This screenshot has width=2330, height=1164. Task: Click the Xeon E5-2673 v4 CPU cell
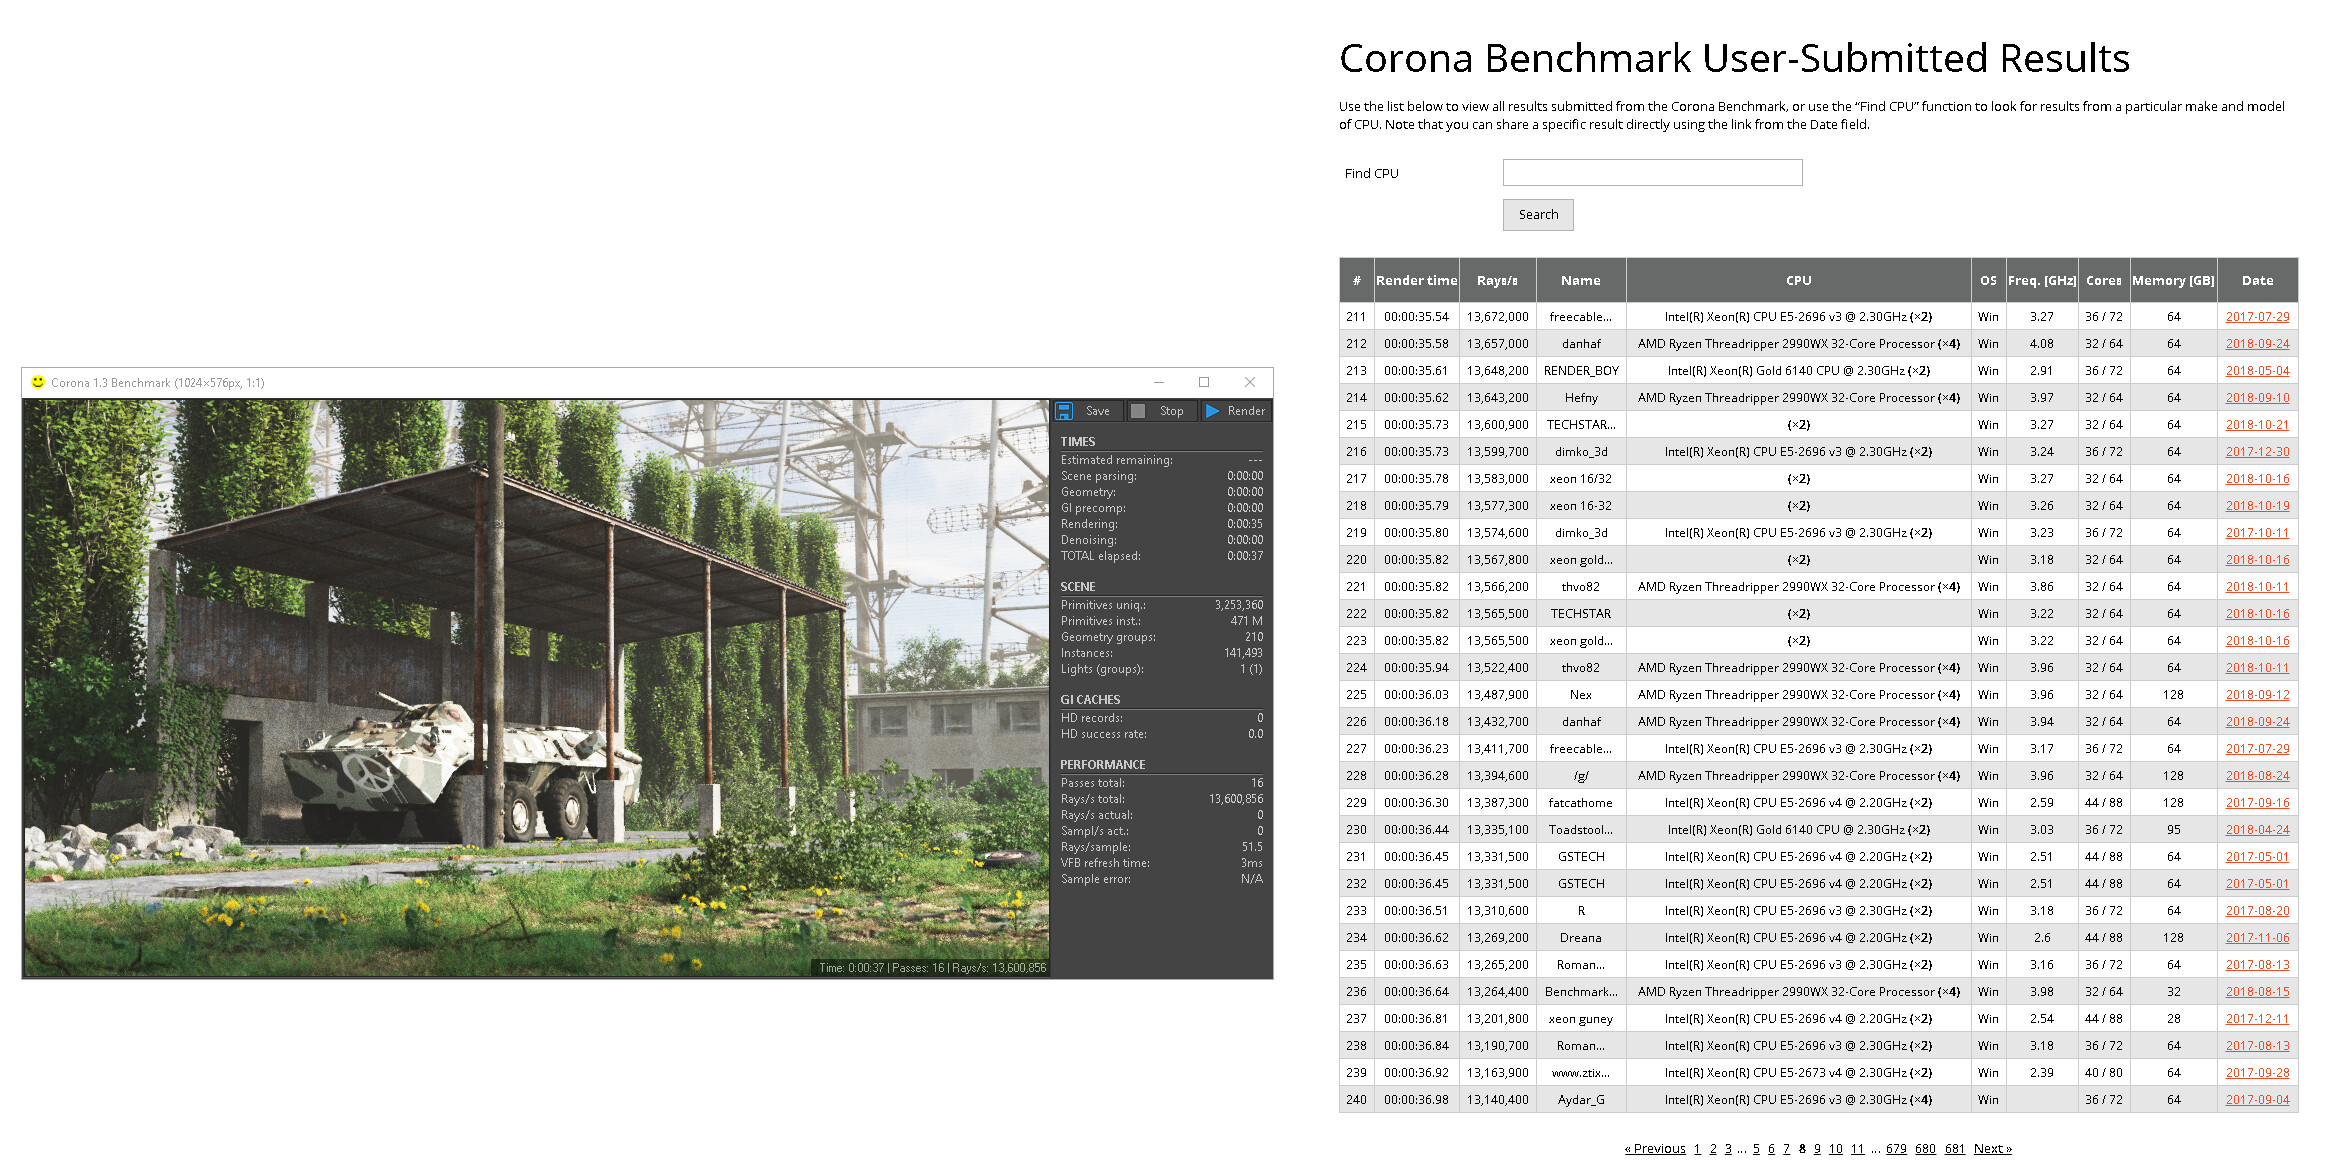[x=1798, y=1072]
